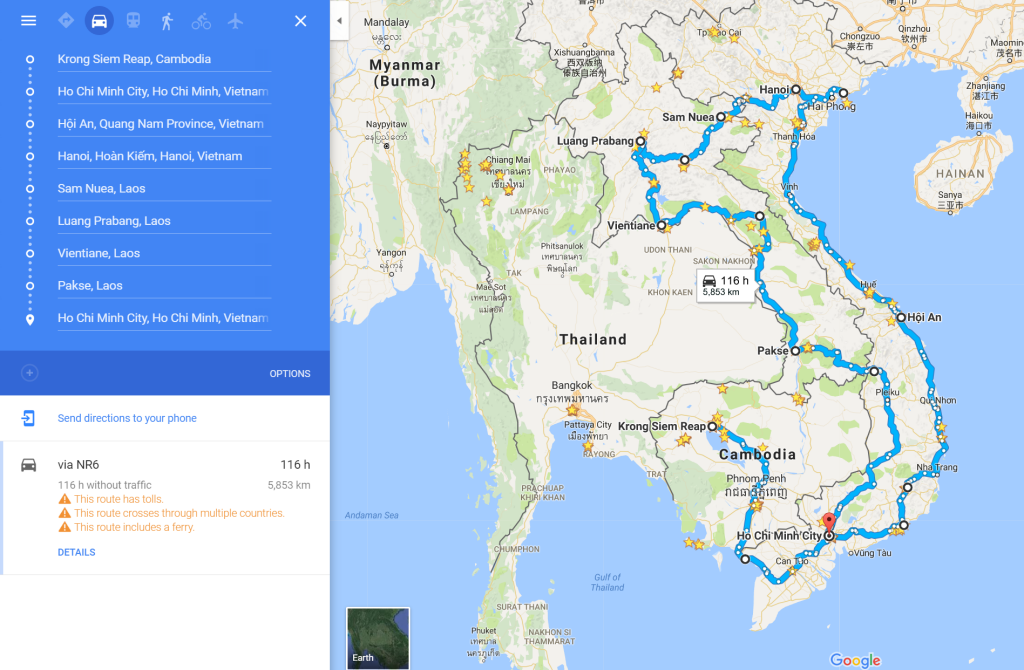Select the via NR6 route

tap(166, 507)
